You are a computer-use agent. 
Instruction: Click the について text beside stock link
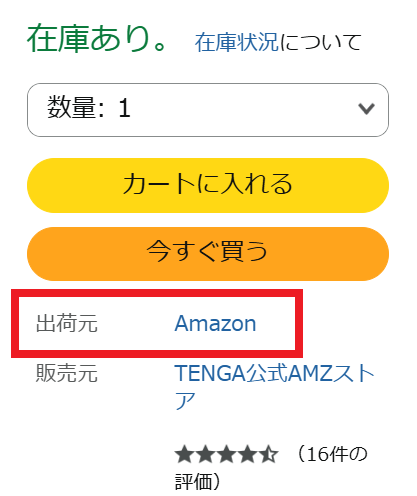(320, 43)
